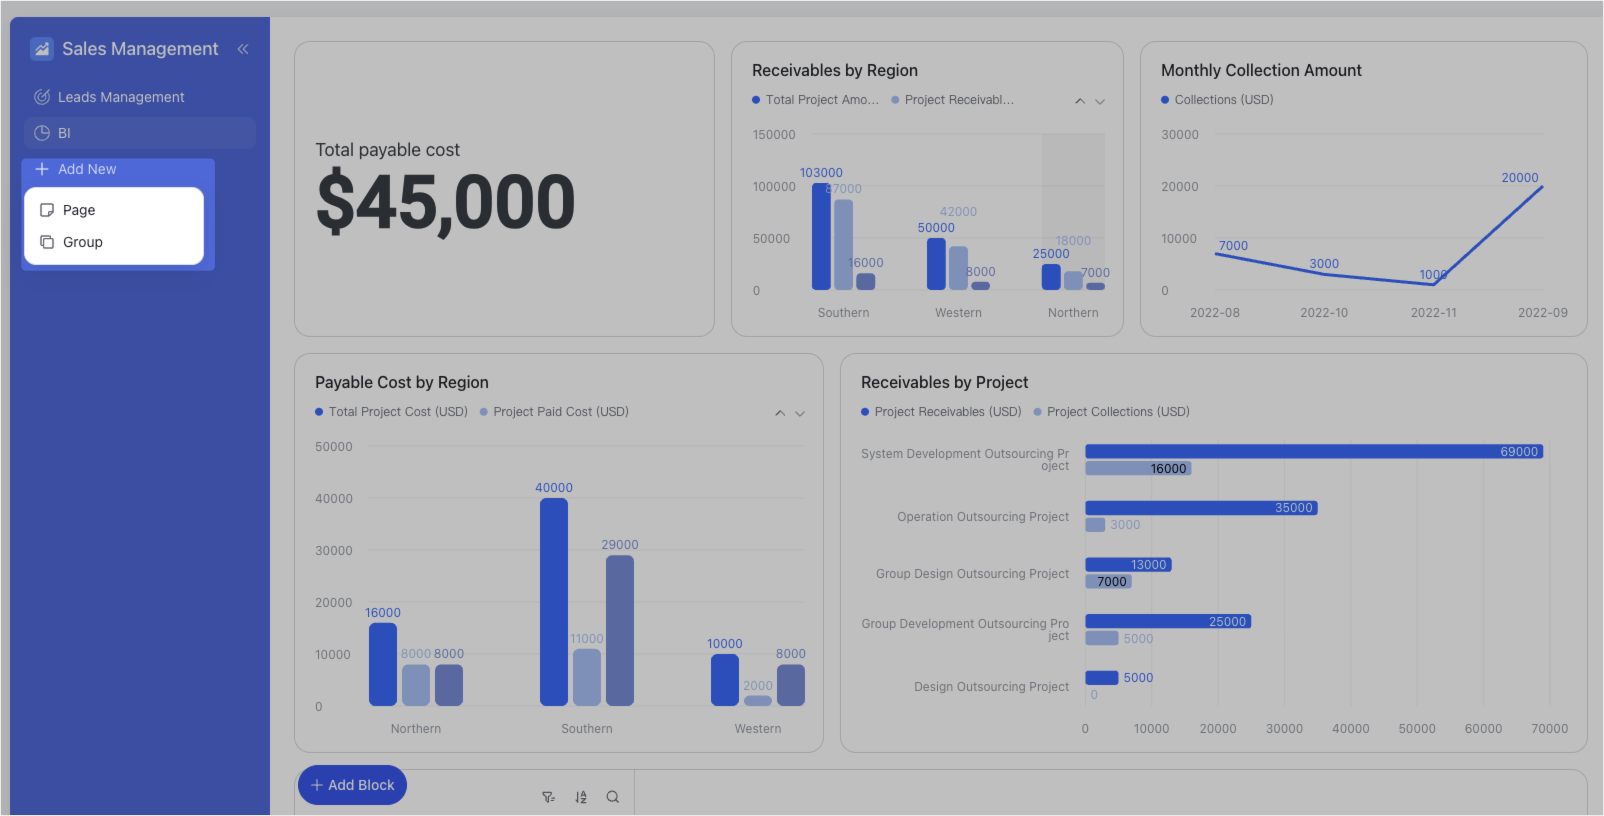
Task: Open Leads Management in the sidebar
Action: click(x=139, y=97)
